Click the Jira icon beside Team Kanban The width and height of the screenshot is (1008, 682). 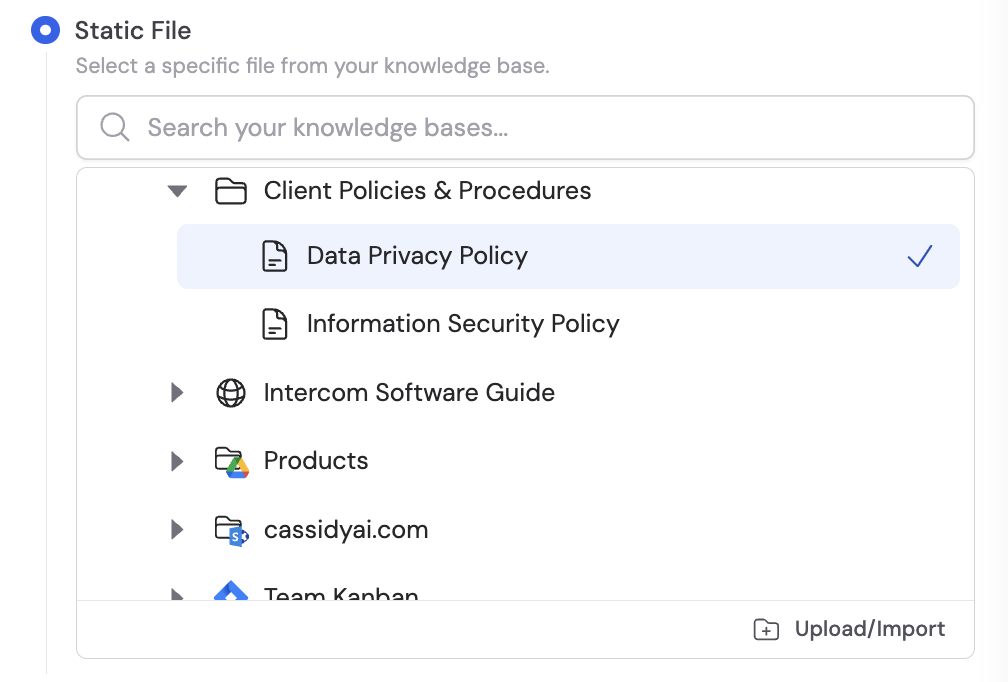(x=231, y=594)
